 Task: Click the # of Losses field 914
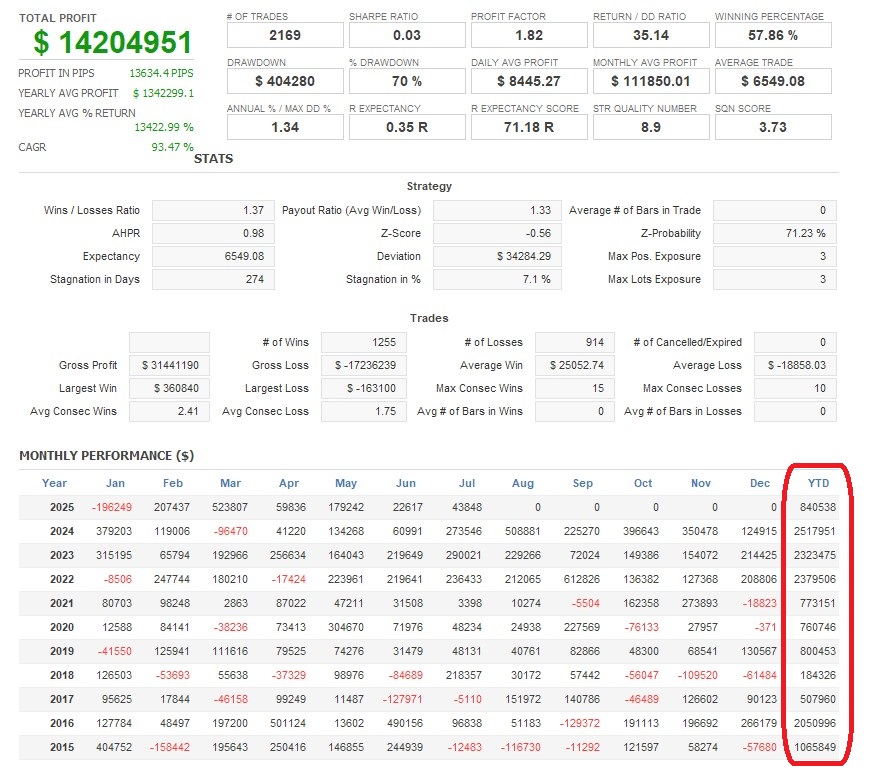(x=575, y=342)
